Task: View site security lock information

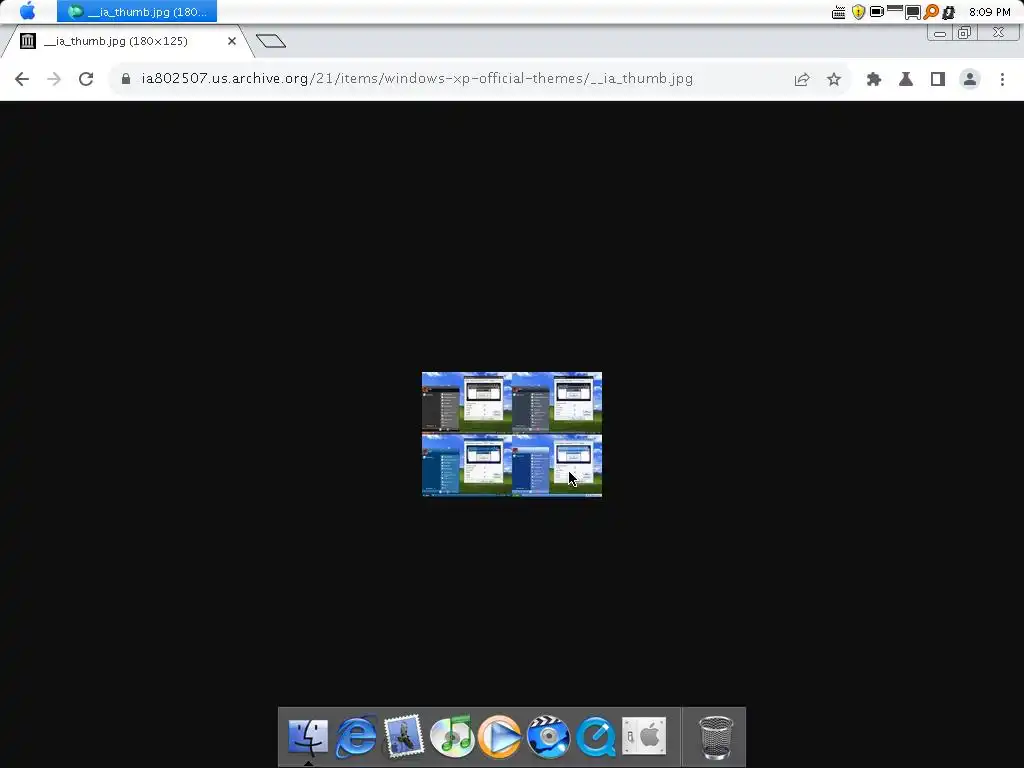Action: (126, 79)
